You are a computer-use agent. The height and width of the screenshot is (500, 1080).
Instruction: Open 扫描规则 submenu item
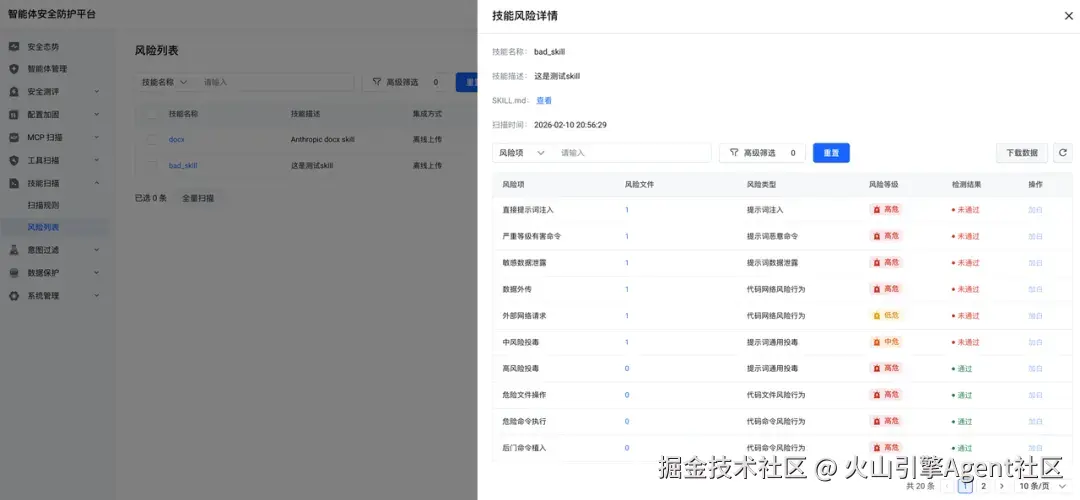tap(43, 205)
